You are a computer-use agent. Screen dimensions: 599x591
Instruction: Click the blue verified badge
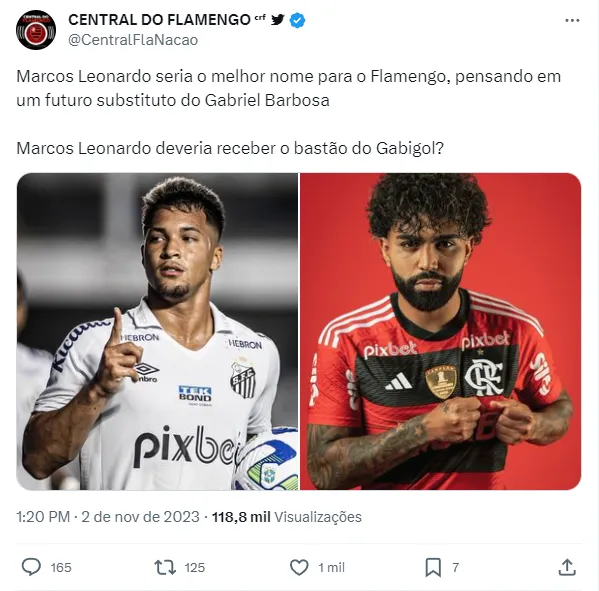click(x=297, y=20)
